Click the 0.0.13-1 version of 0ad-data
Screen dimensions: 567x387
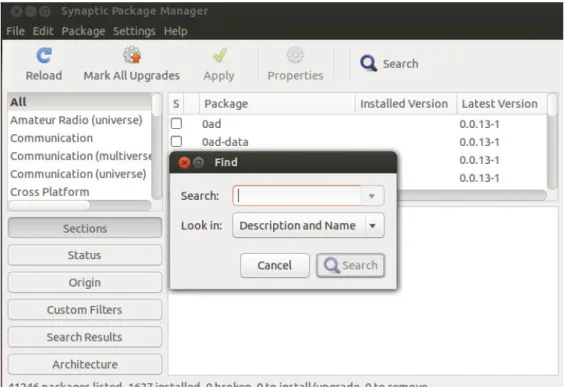coord(479,142)
